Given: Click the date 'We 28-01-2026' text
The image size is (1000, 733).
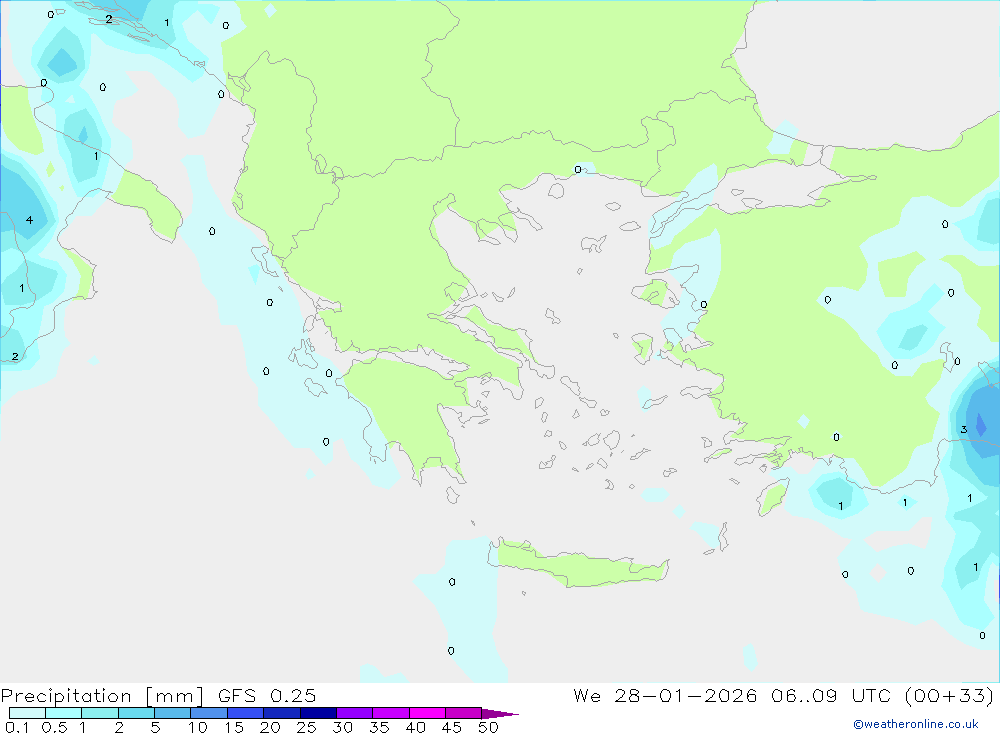Looking at the screenshot, I should coord(665,695).
